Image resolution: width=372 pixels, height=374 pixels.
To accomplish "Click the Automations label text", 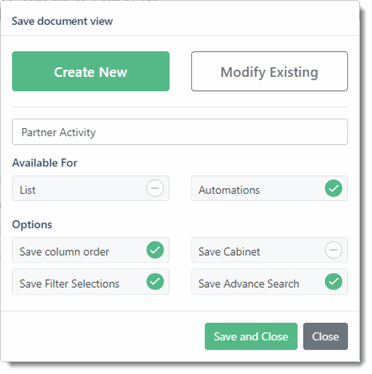I will coord(229,190).
